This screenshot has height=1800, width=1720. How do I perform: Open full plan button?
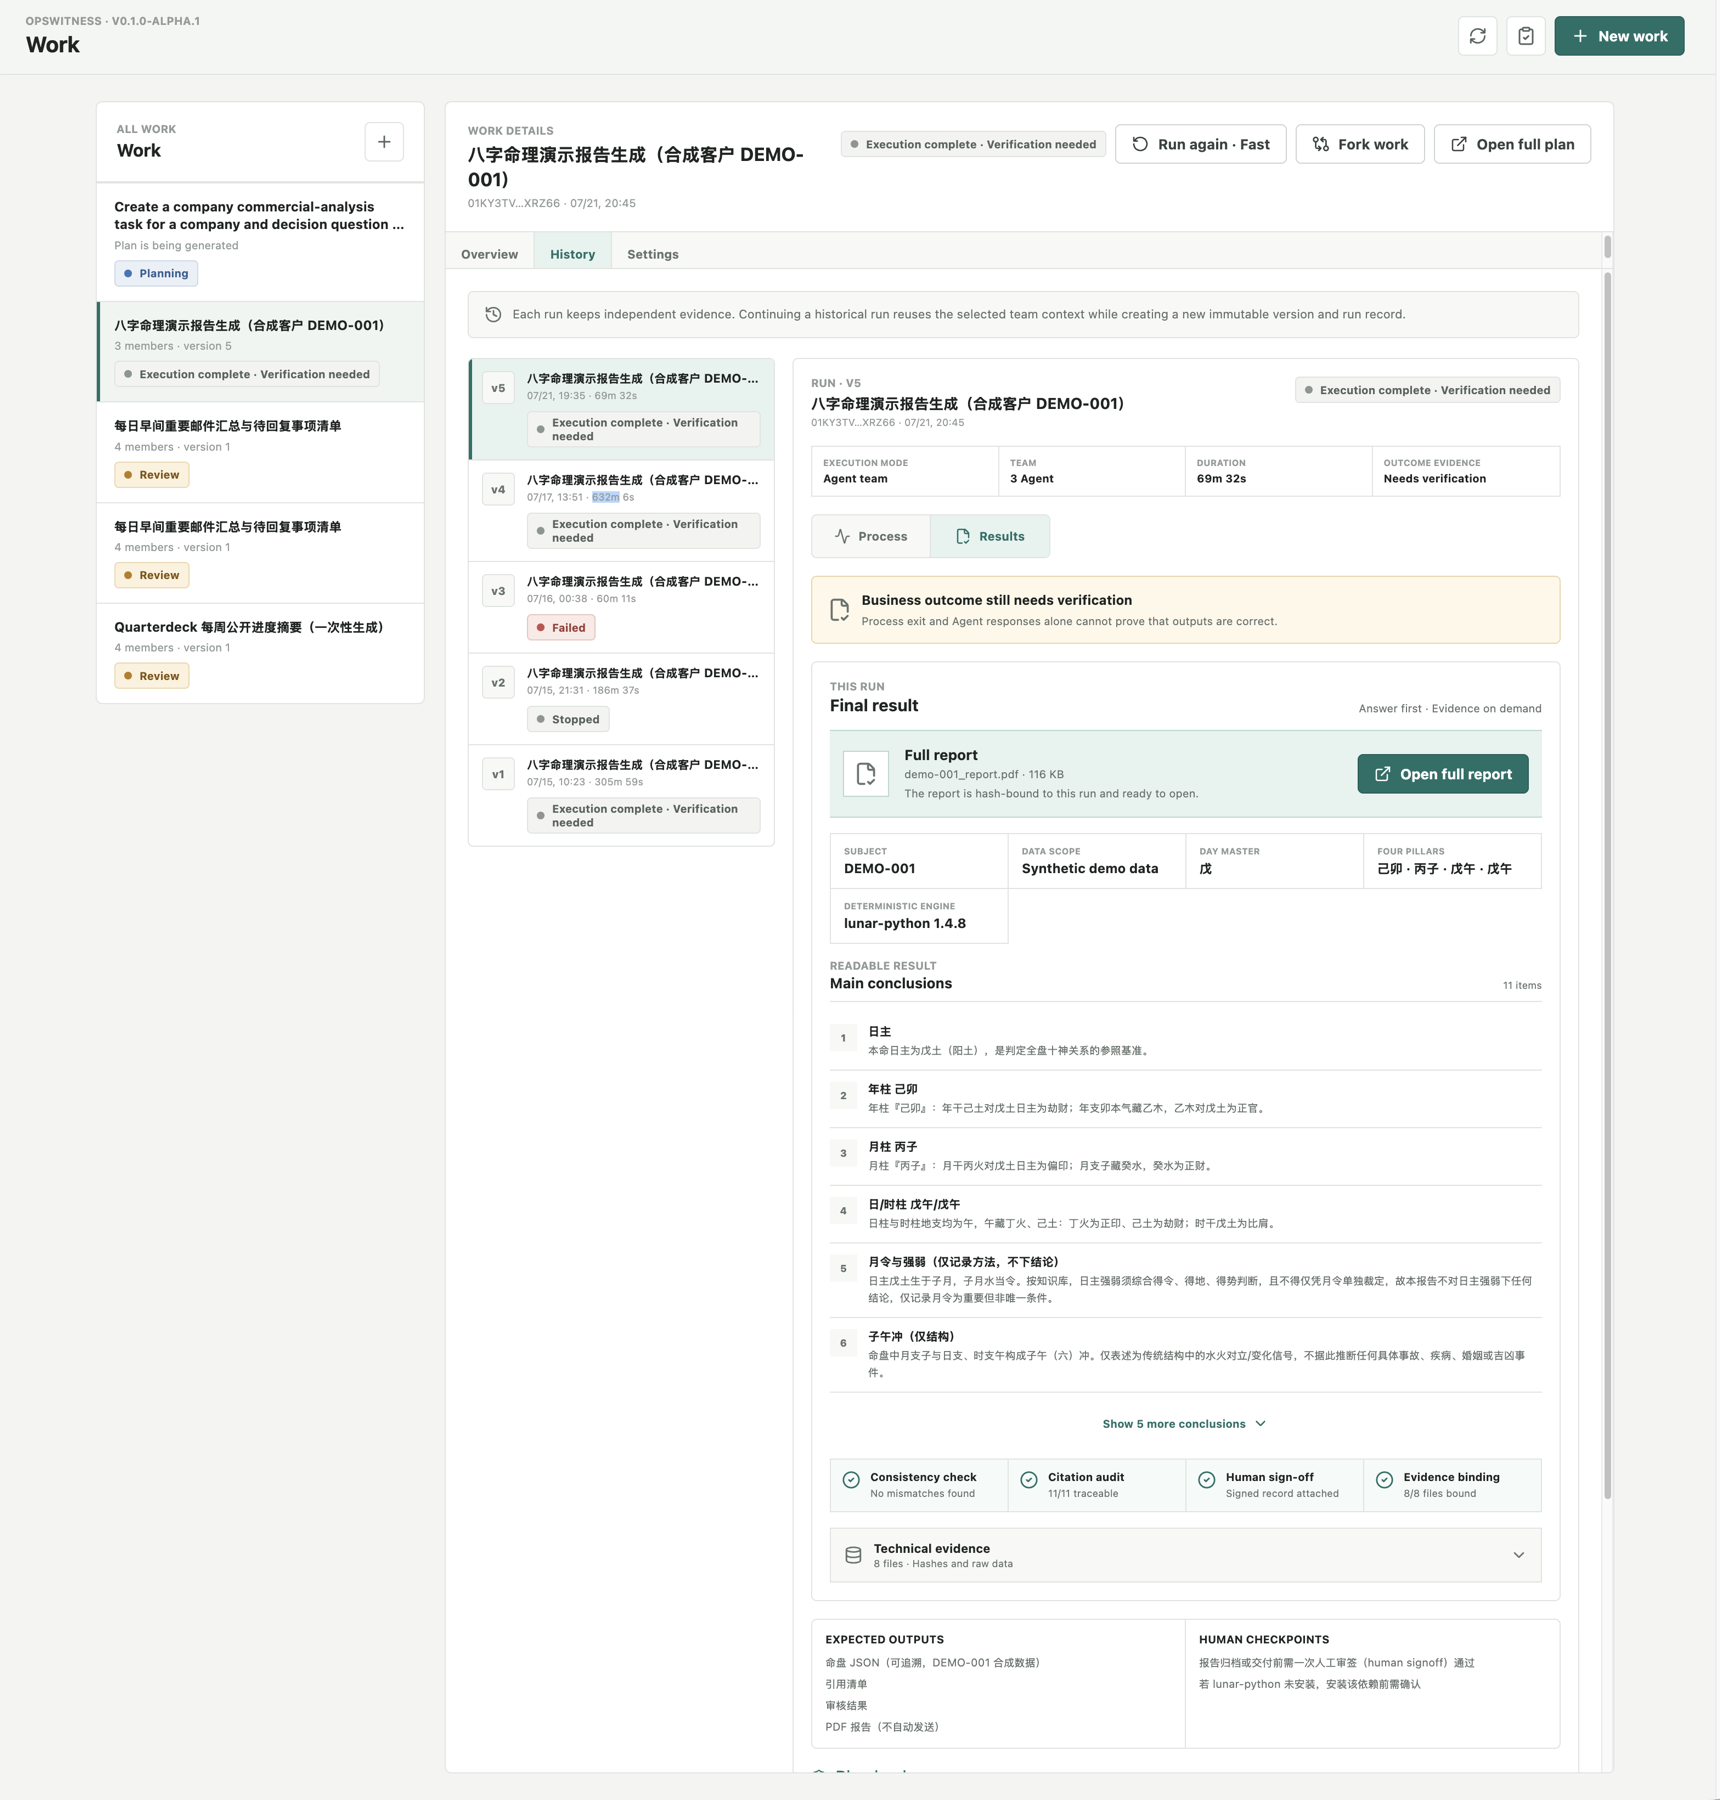pyautogui.click(x=1512, y=144)
